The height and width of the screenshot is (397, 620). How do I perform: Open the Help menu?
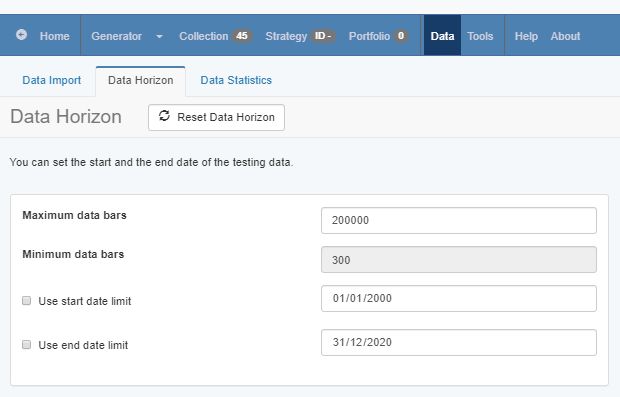(x=526, y=36)
